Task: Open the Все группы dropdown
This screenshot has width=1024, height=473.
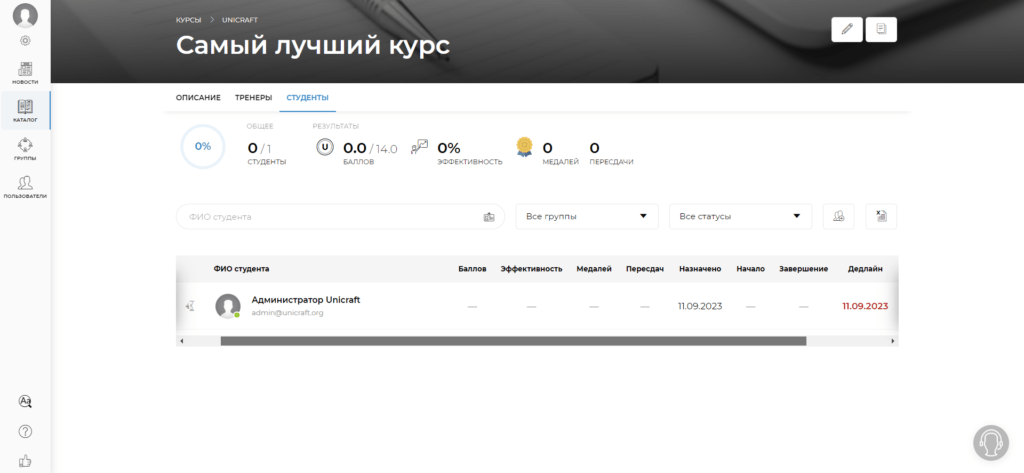Action: click(x=587, y=216)
